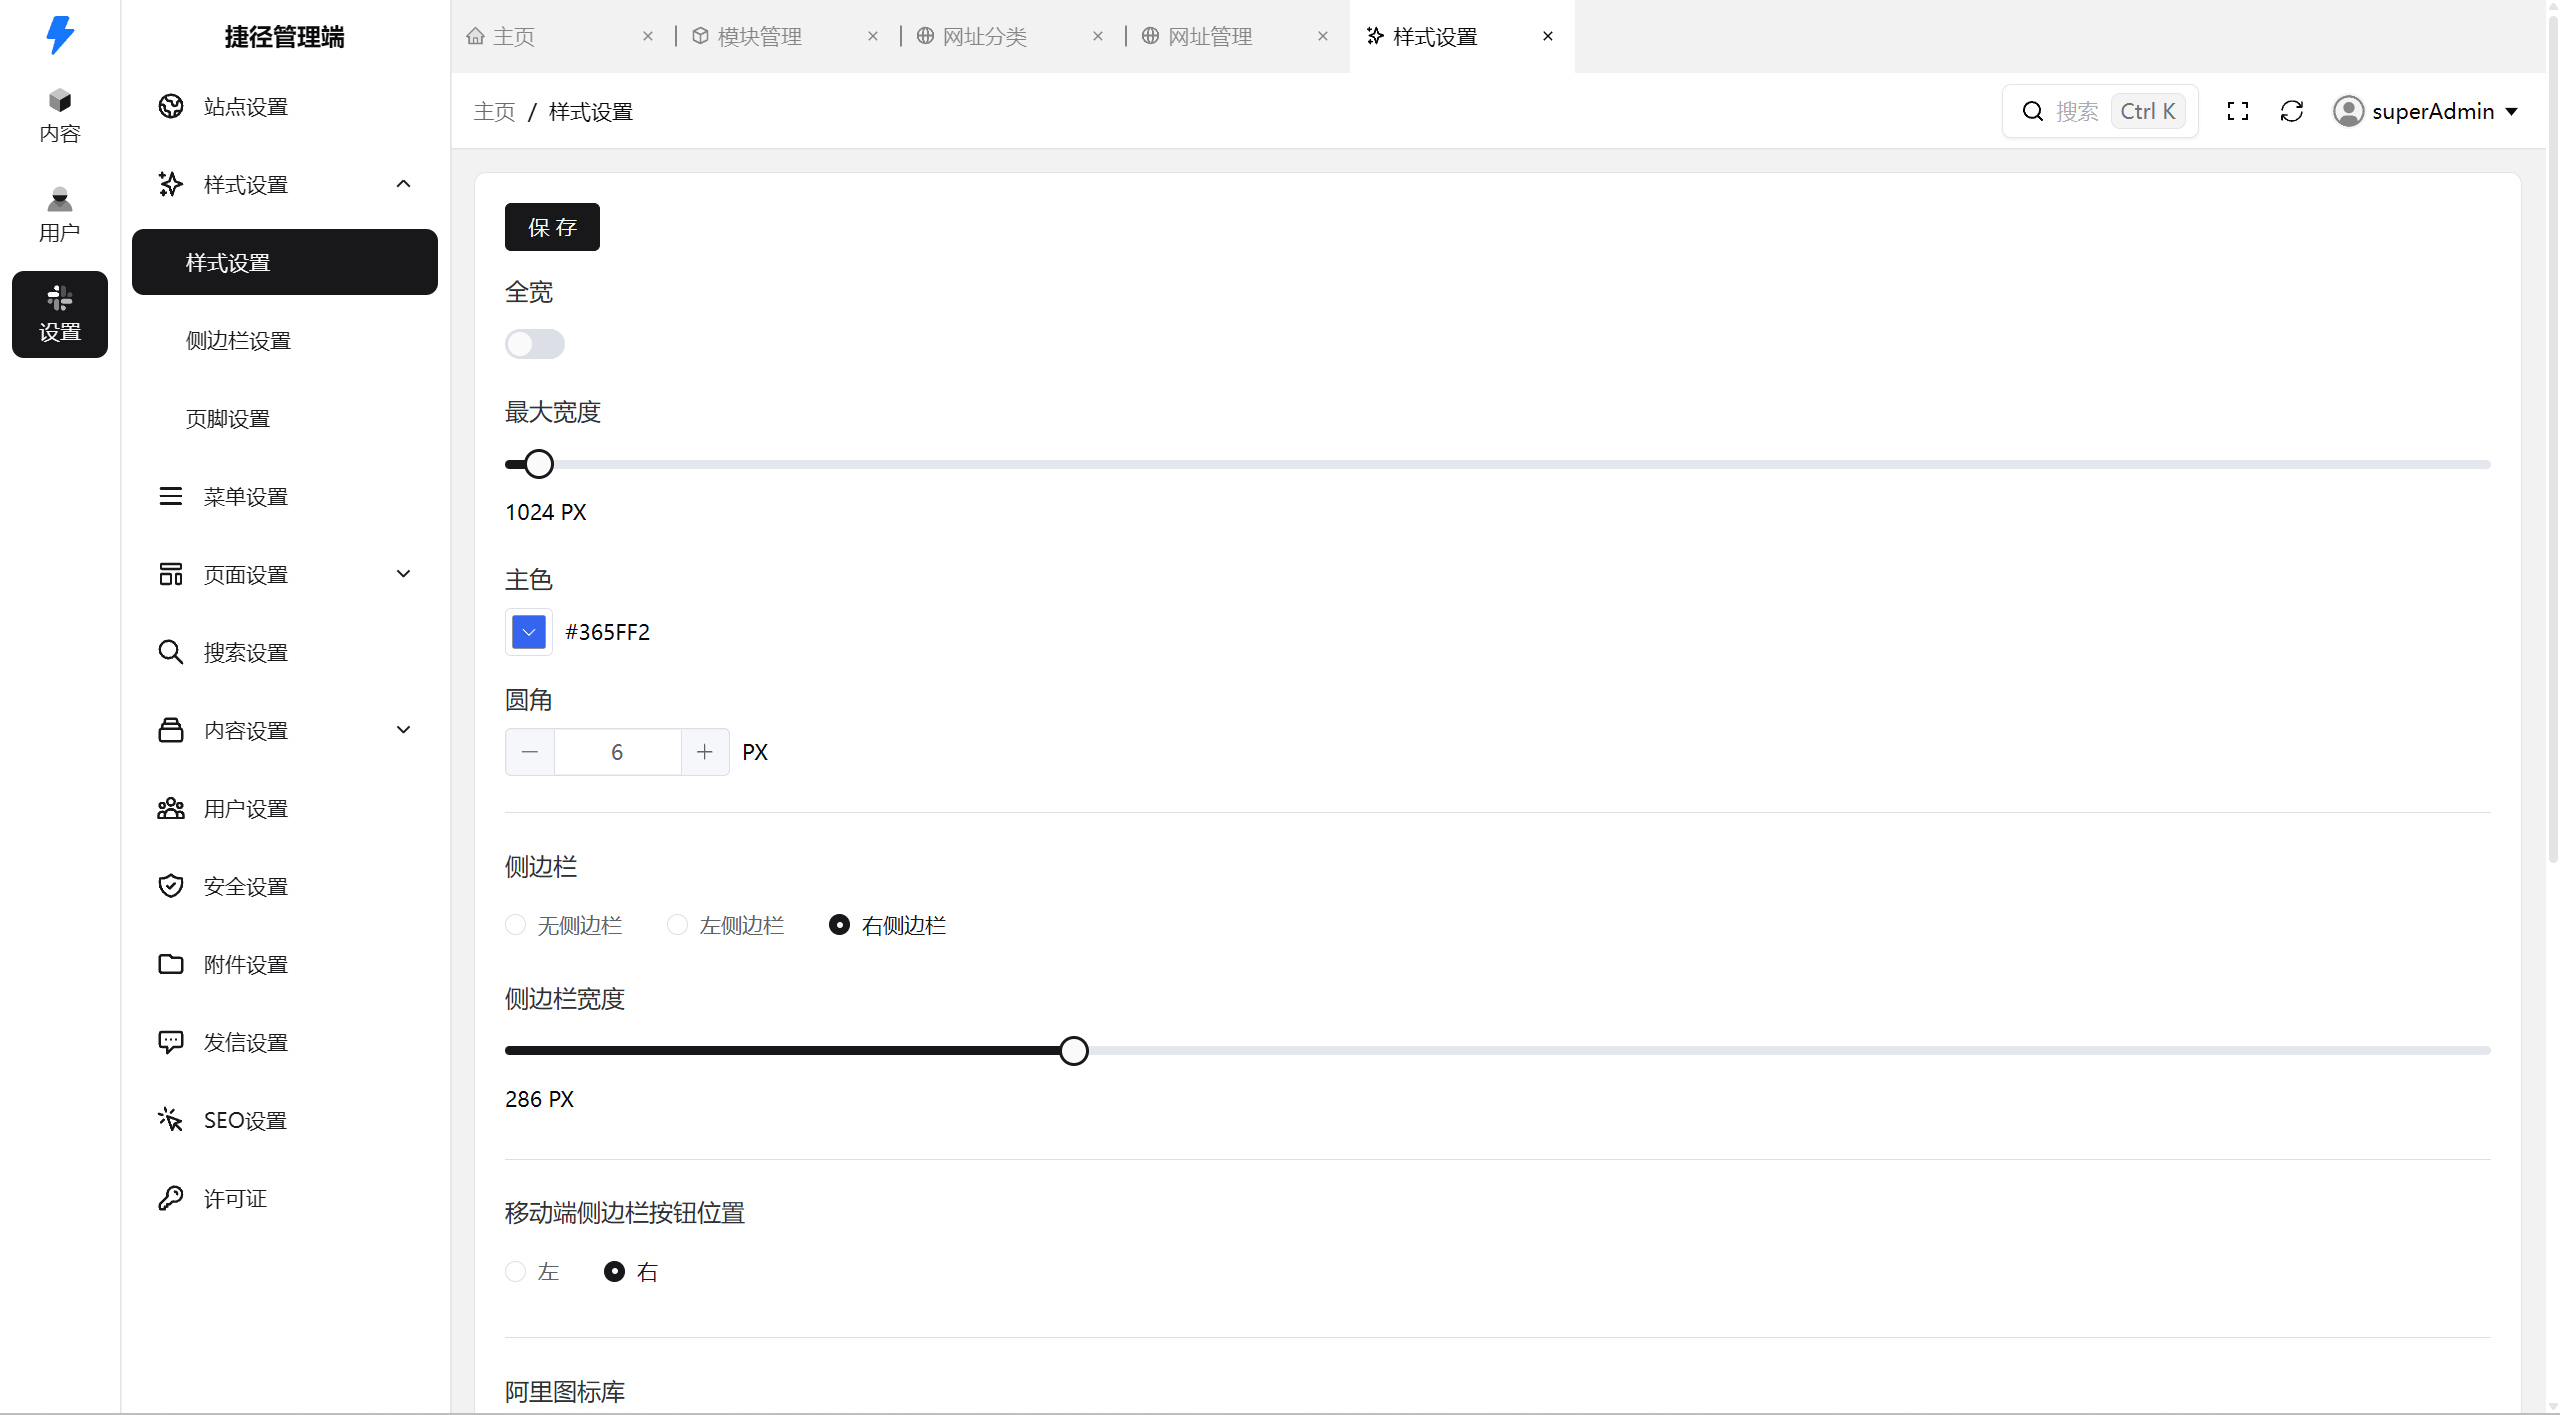Click the 最大宽度 slider handle
Image resolution: width=2560 pixels, height=1415 pixels.
539,464
